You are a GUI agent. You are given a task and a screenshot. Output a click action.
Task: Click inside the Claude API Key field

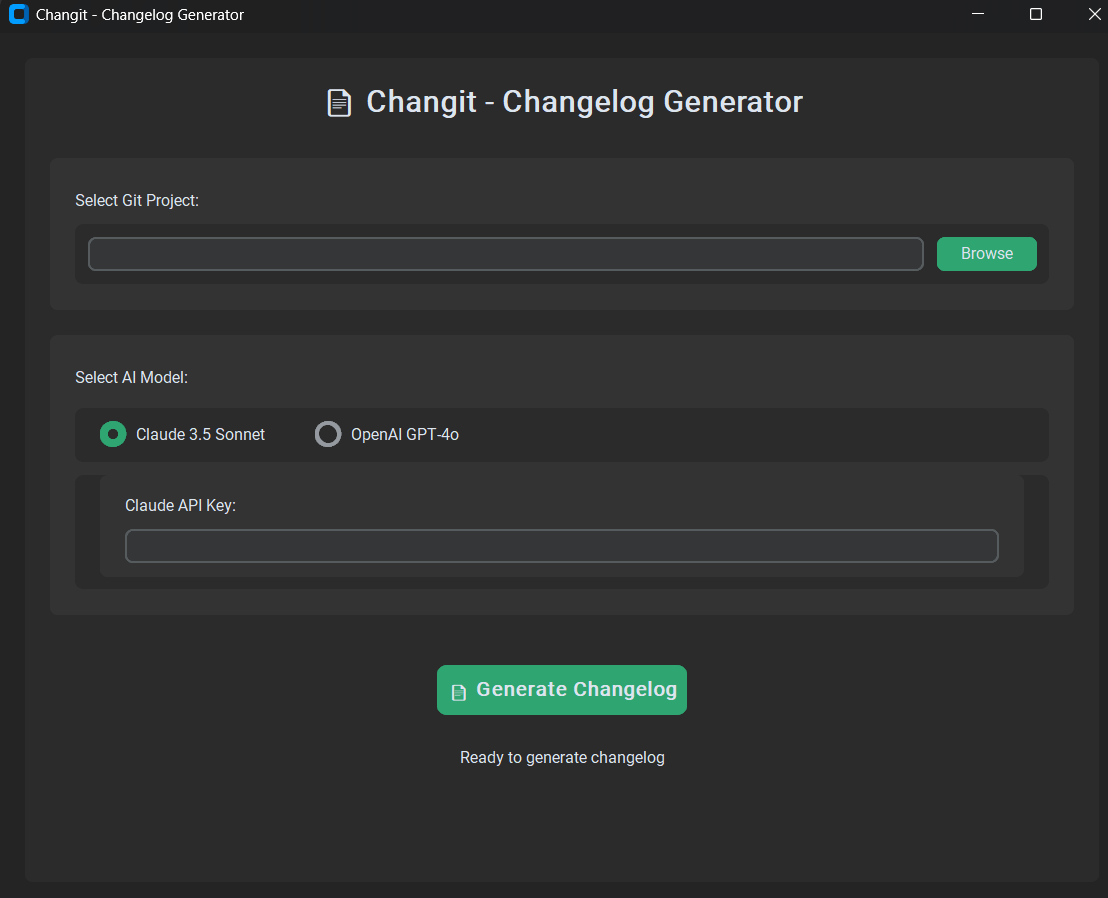(561, 545)
